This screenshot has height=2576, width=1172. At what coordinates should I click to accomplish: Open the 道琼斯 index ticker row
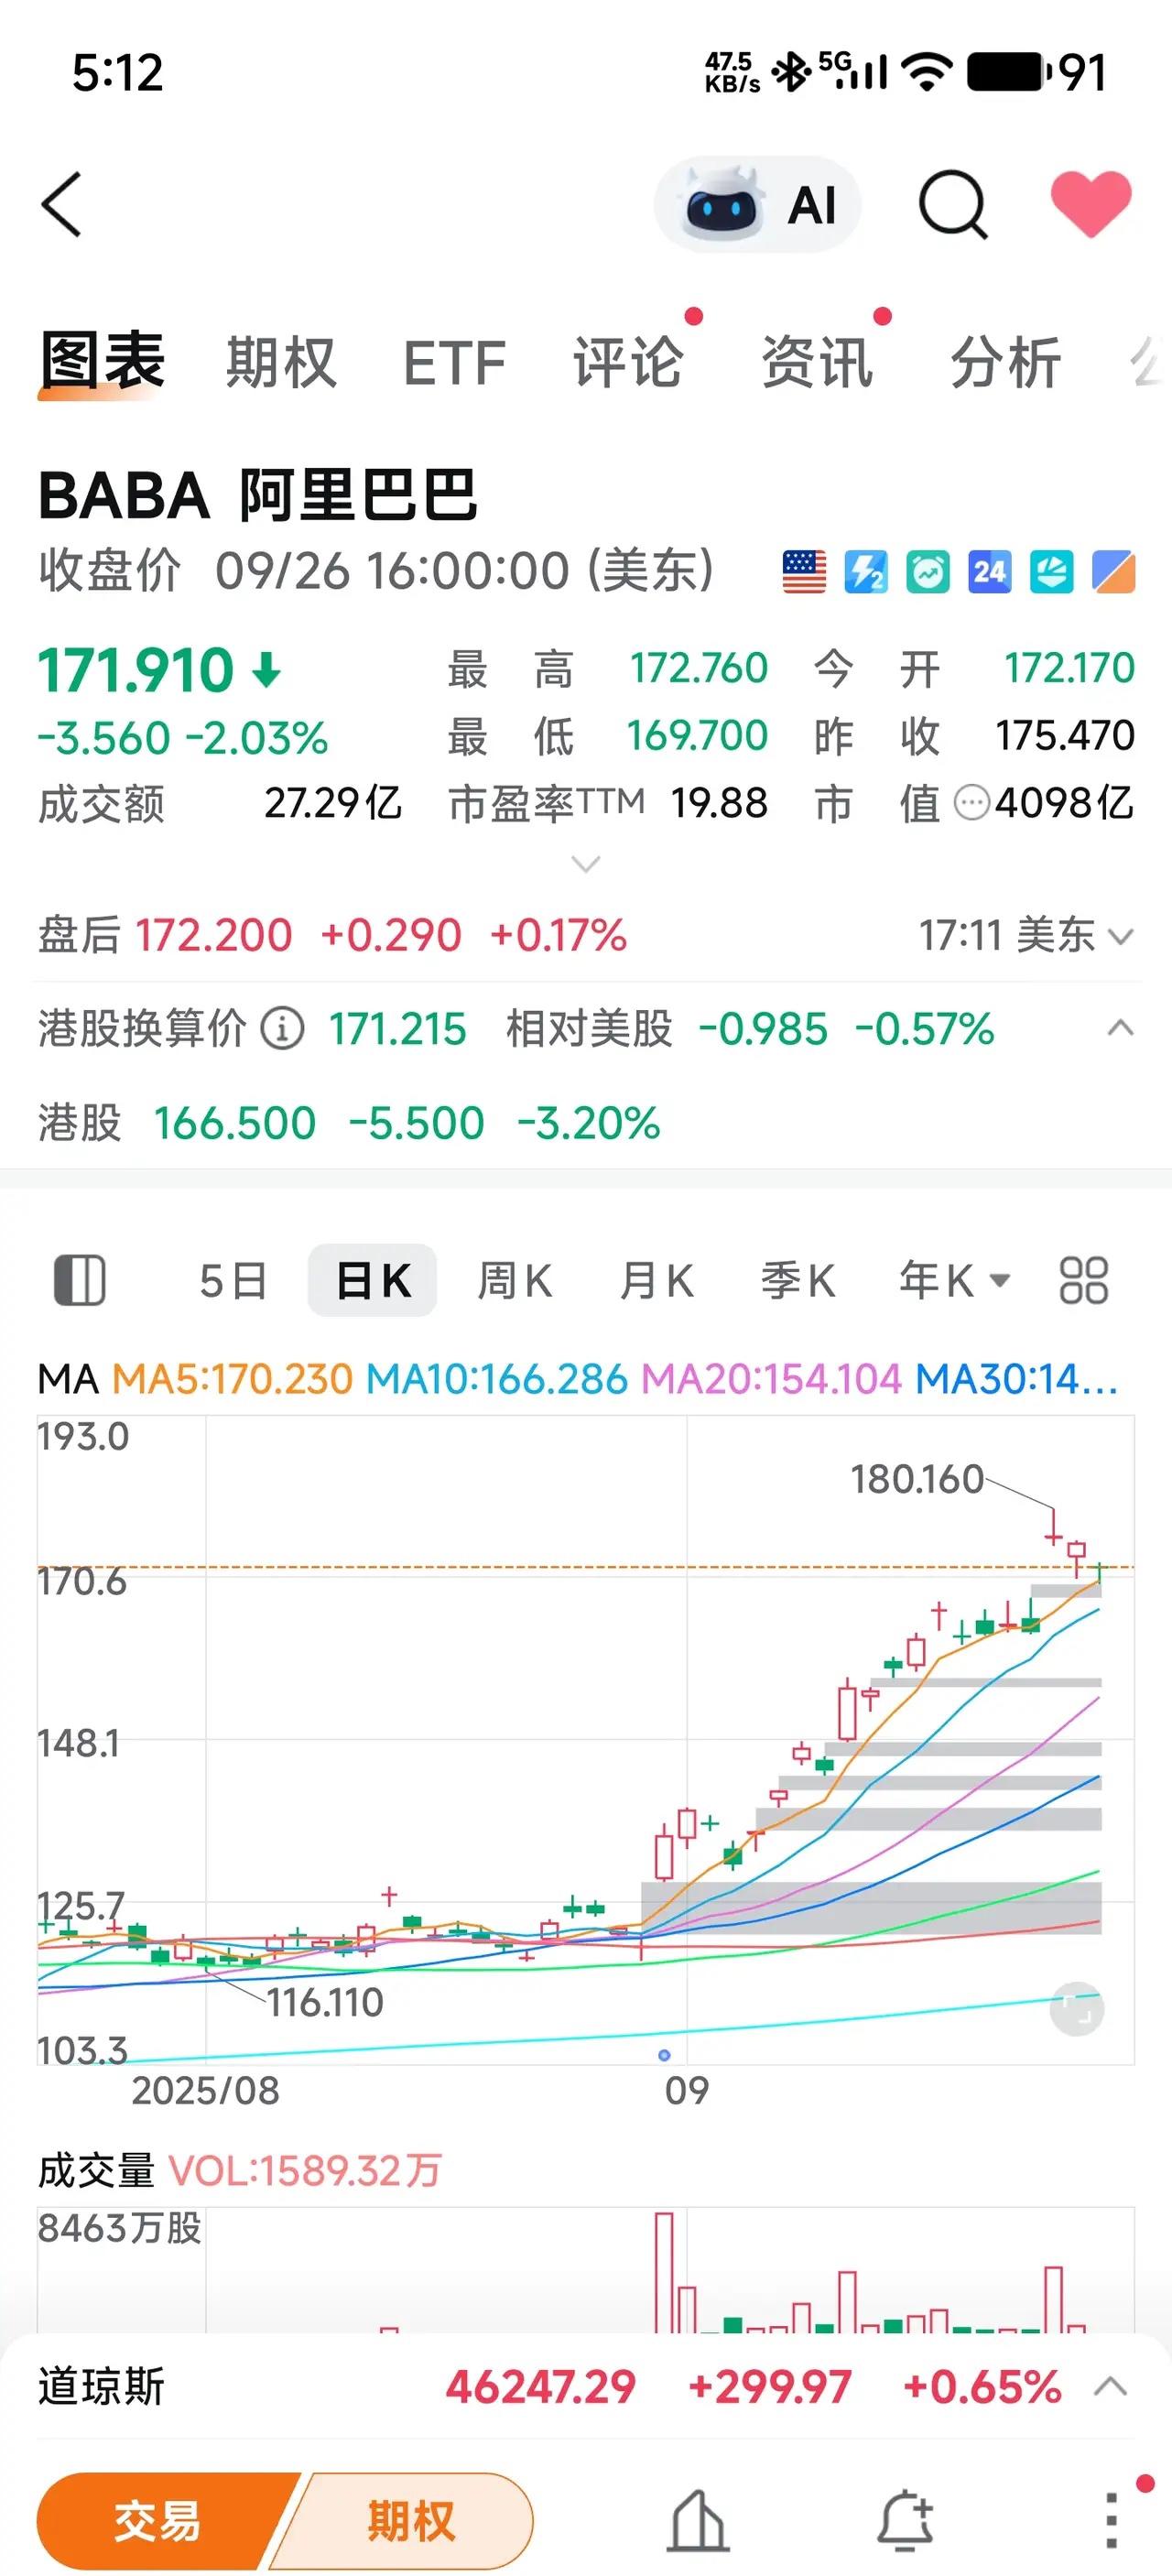pos(586,2387)
